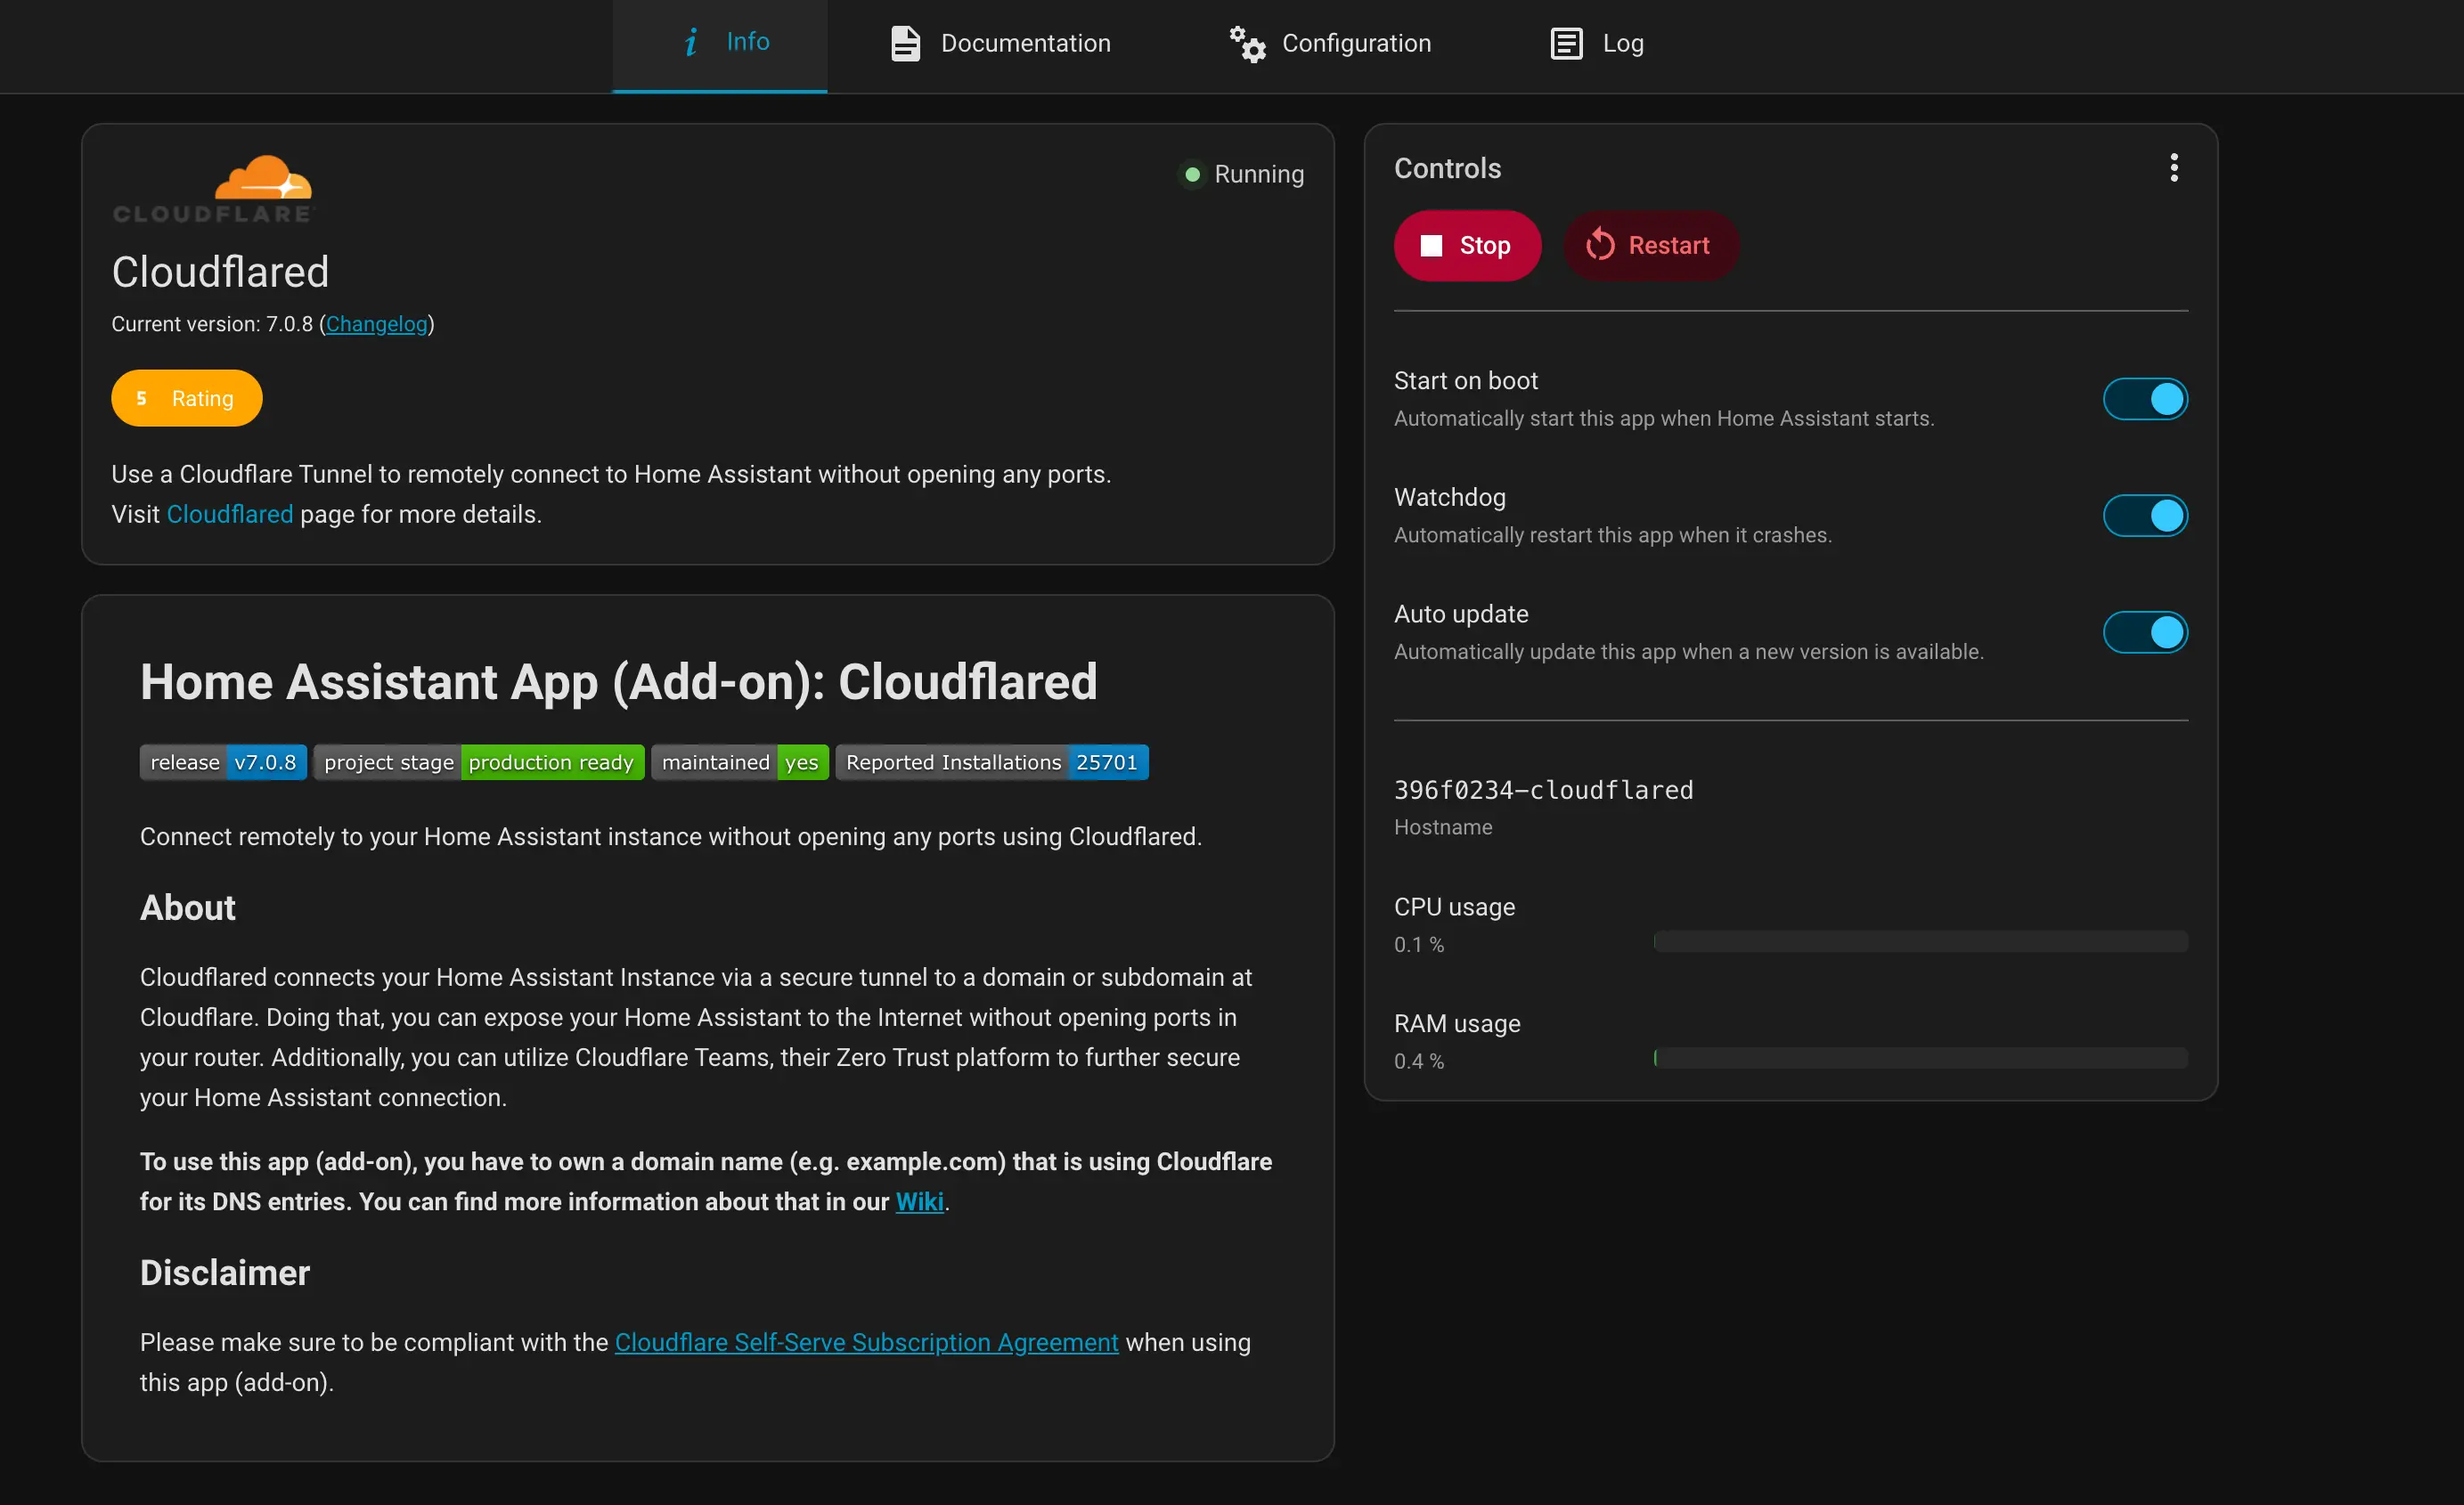Viewport: 2464px width, 1505px height.
Task: Click the RAM usage label
Action: 1457,1023
